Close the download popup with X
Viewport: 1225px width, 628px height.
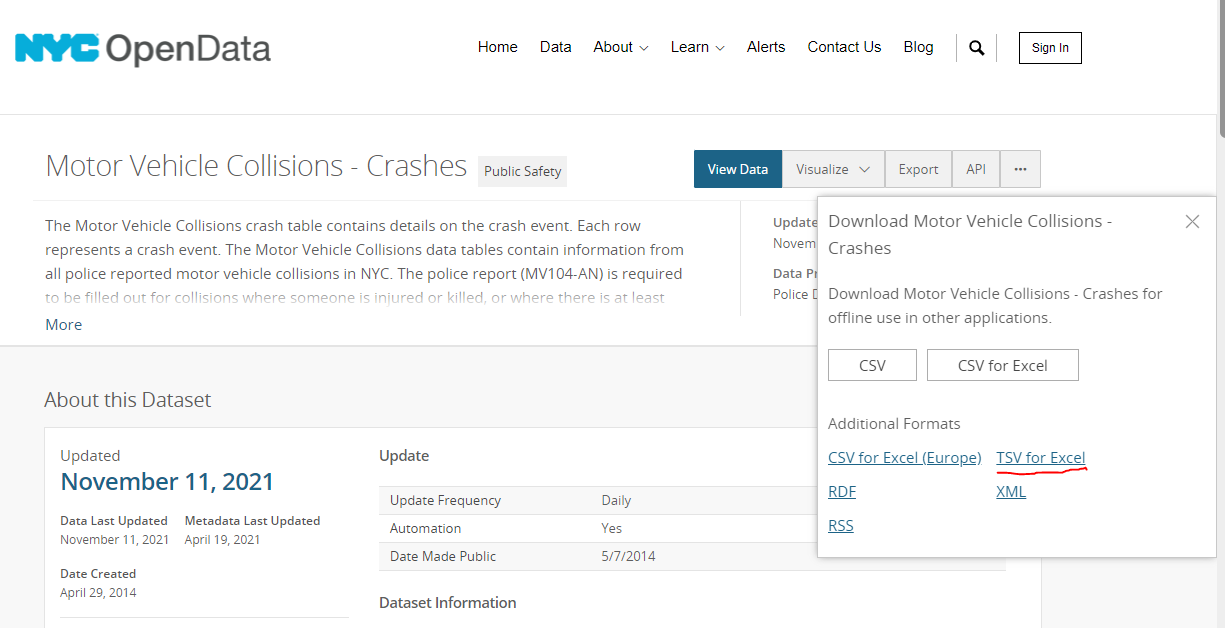pyautogui.click(x=1192, y=222)
